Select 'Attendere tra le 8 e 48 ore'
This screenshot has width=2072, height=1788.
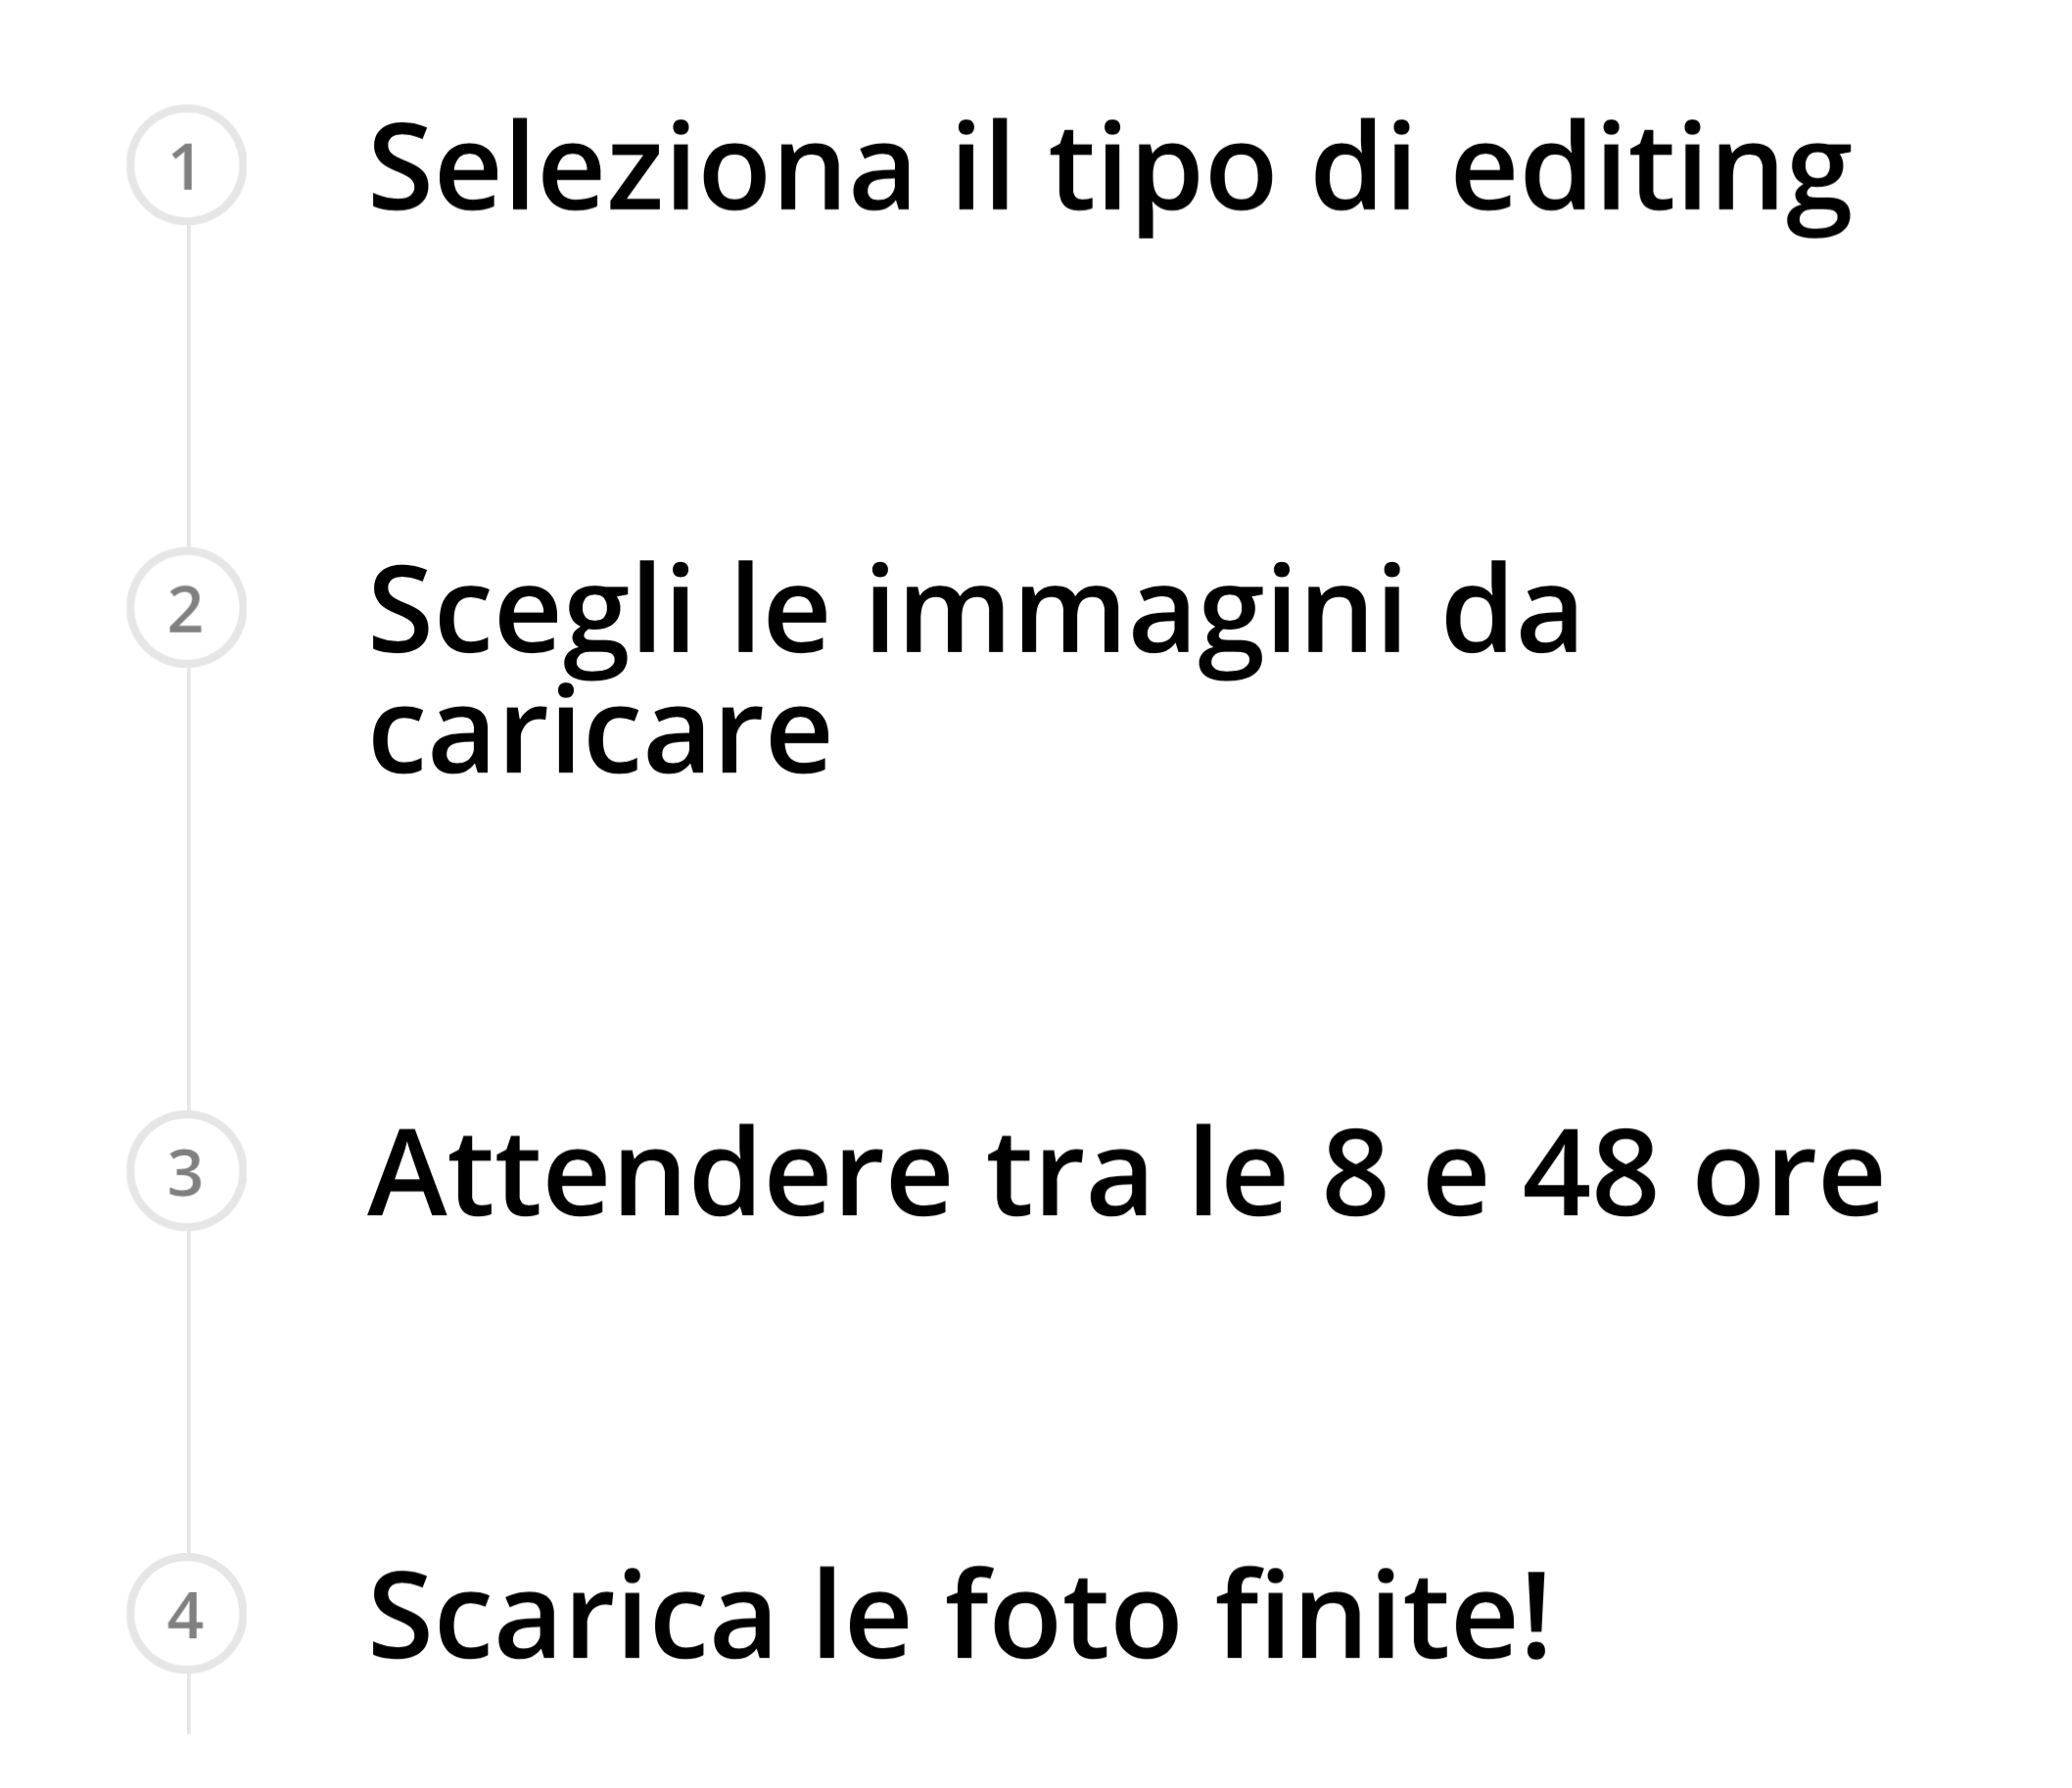pyautogui.click(x=1126, y=1173)
